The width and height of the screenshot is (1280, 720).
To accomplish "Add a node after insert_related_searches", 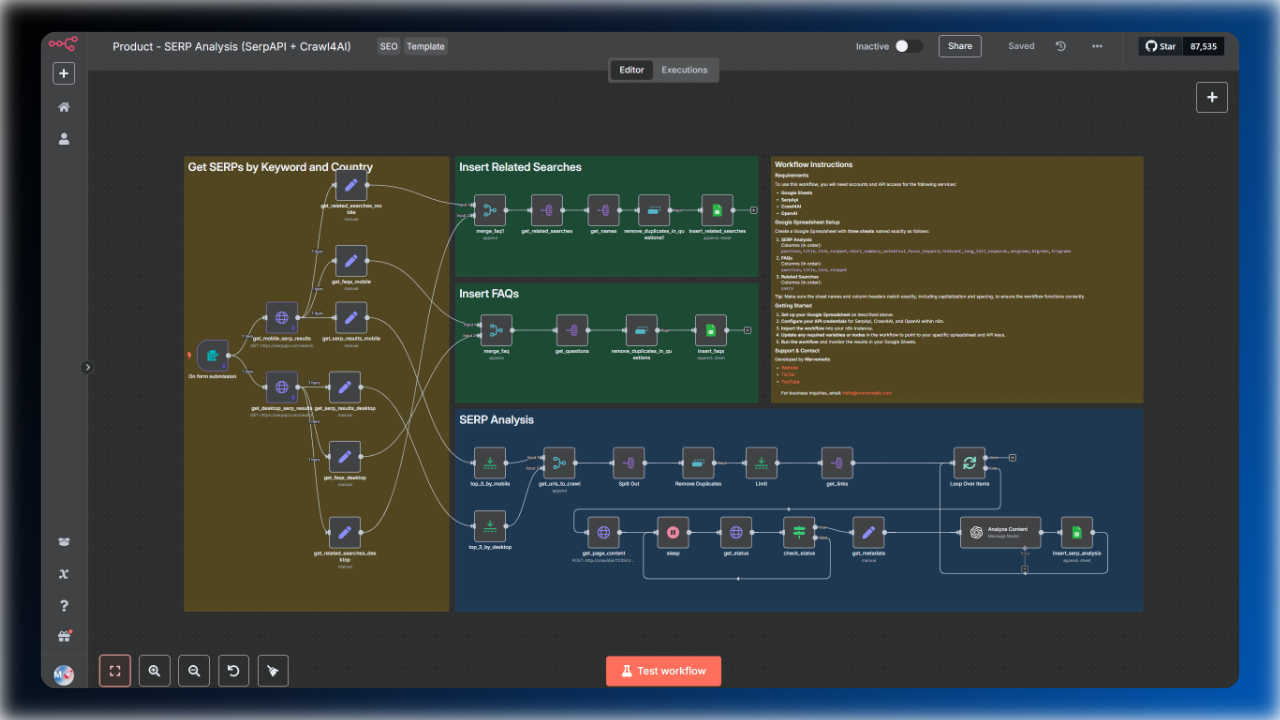I will (754, 211).
